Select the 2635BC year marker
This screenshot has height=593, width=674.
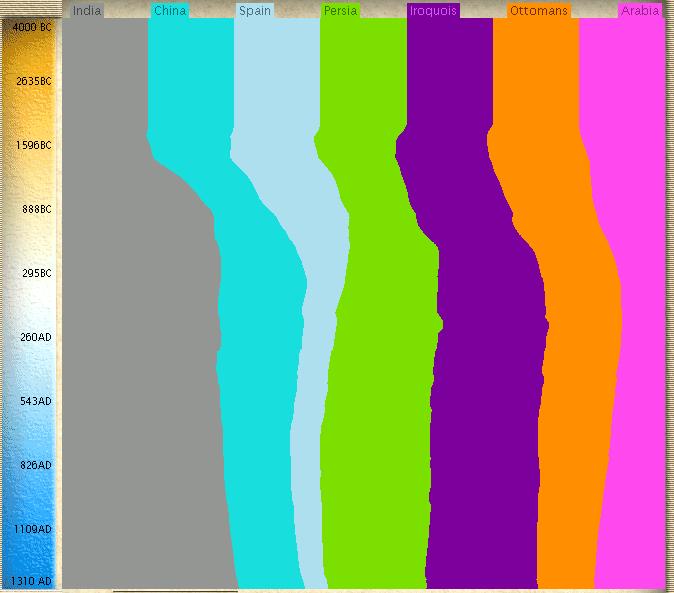(32, 81)
